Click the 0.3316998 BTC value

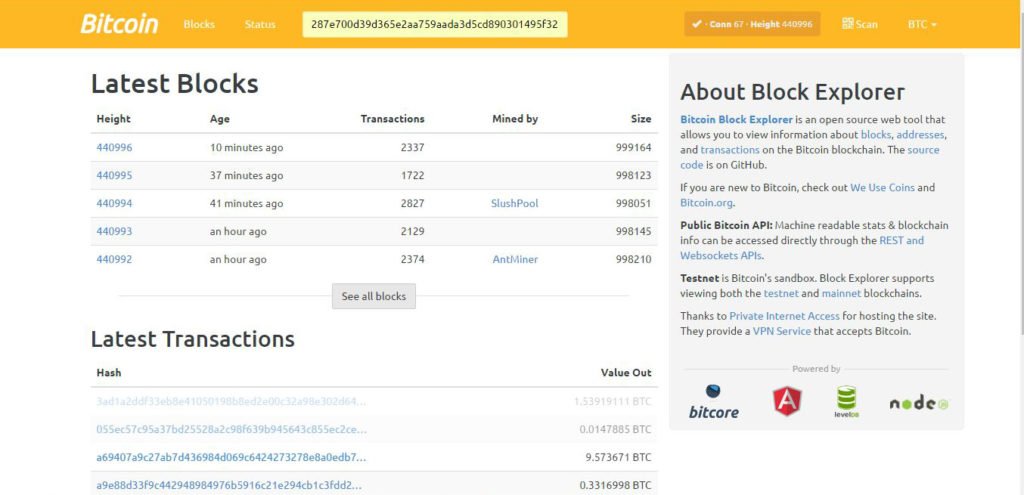click(616, 485)
